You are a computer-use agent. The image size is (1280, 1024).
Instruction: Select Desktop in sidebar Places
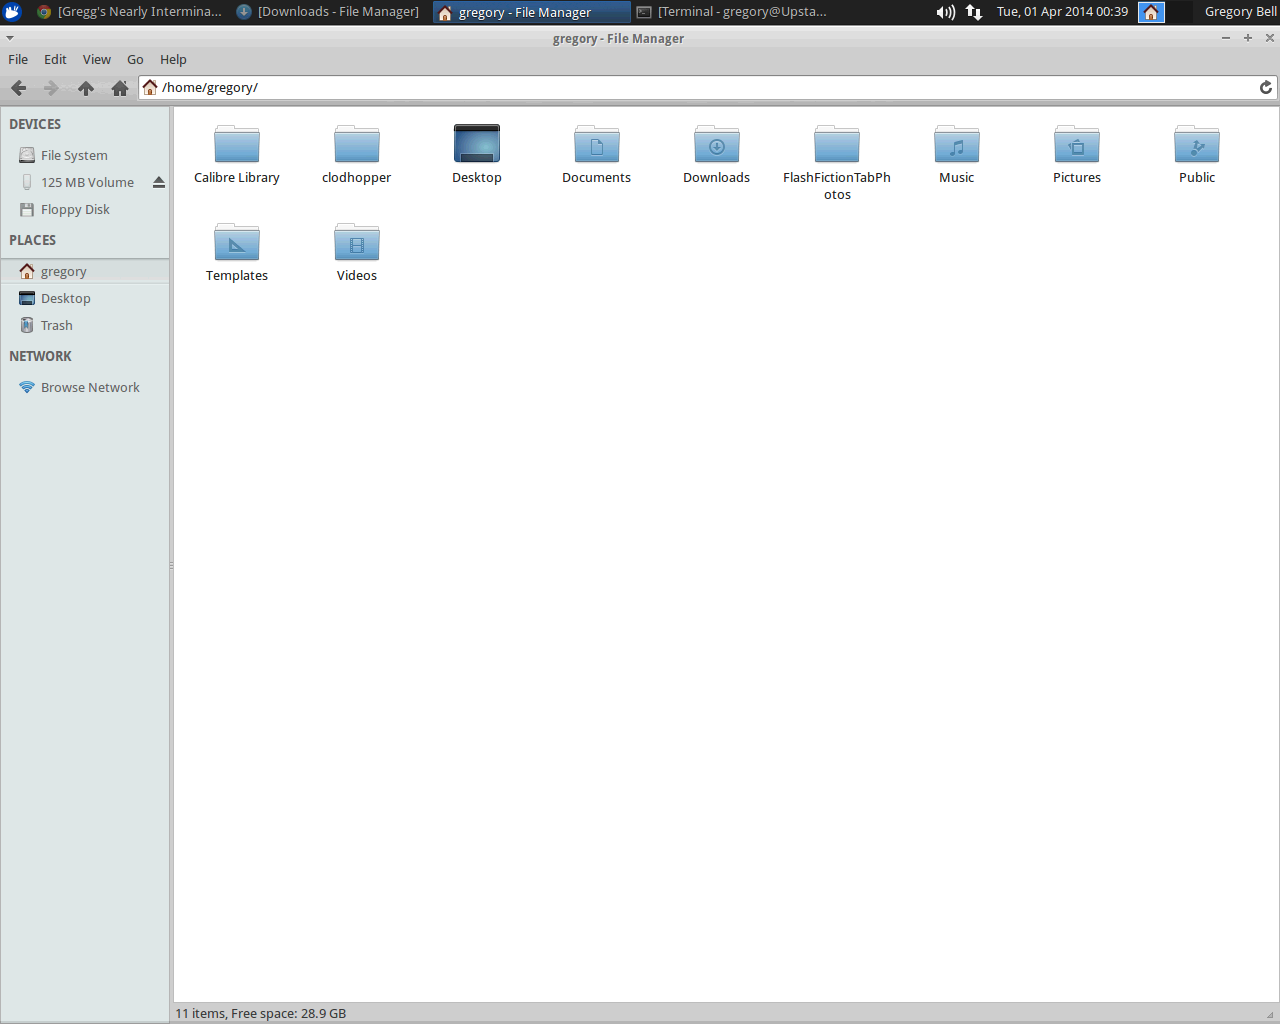coord(85,299)
